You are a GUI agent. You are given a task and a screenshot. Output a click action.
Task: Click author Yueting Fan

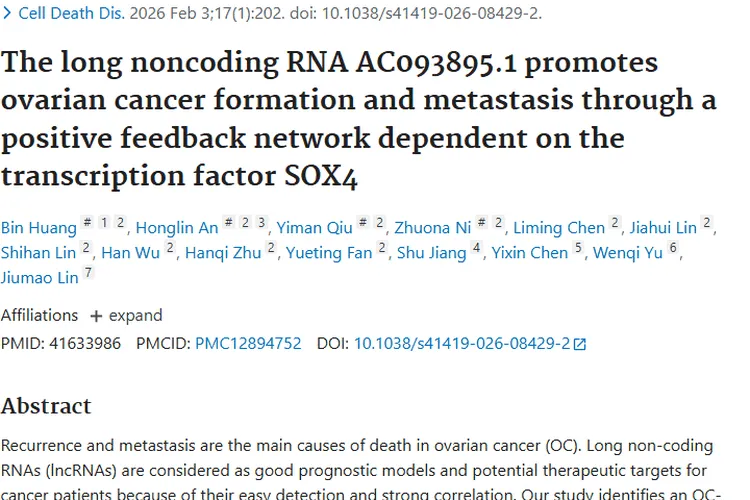(x=329, y=253)
